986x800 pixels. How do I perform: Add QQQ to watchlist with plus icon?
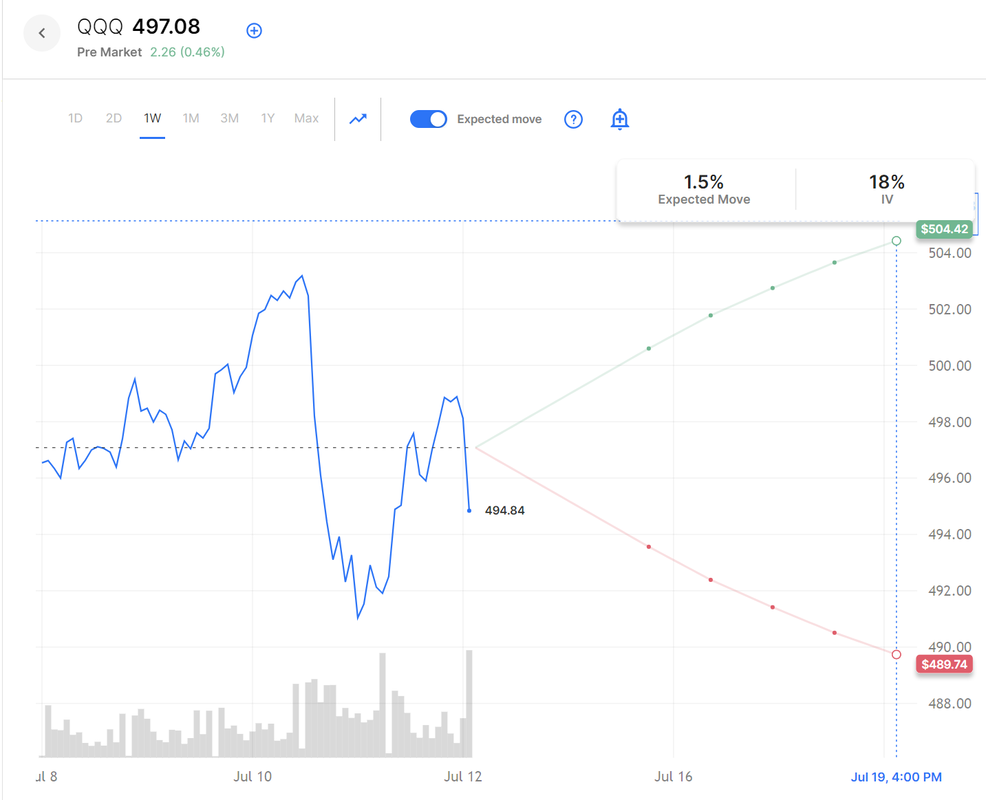[x=254, y=31]
